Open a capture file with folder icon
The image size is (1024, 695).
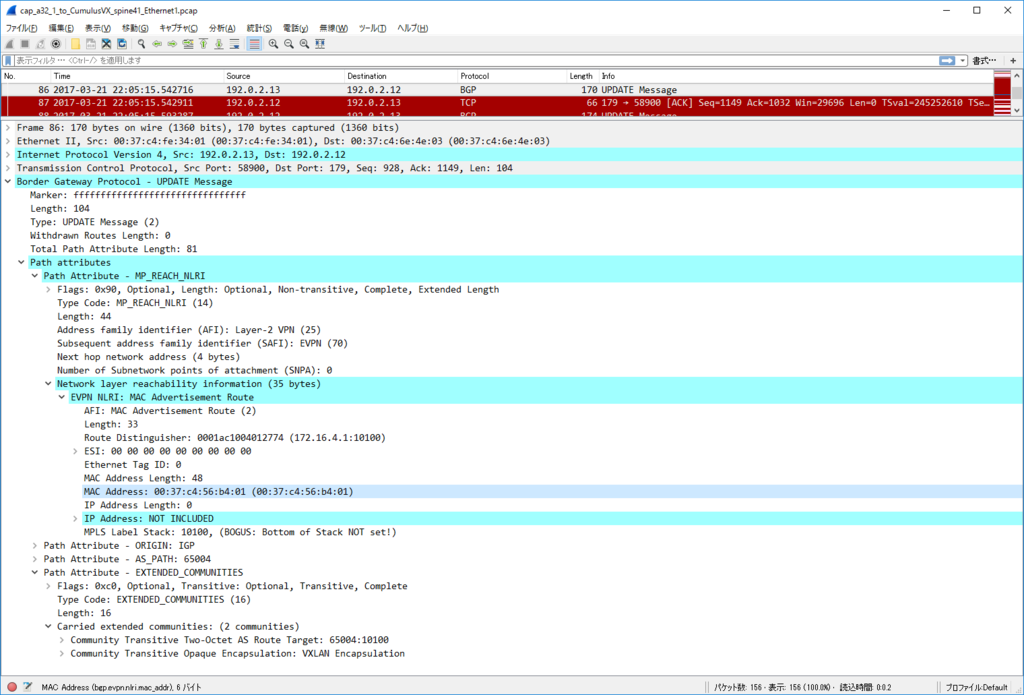(76, 44)
